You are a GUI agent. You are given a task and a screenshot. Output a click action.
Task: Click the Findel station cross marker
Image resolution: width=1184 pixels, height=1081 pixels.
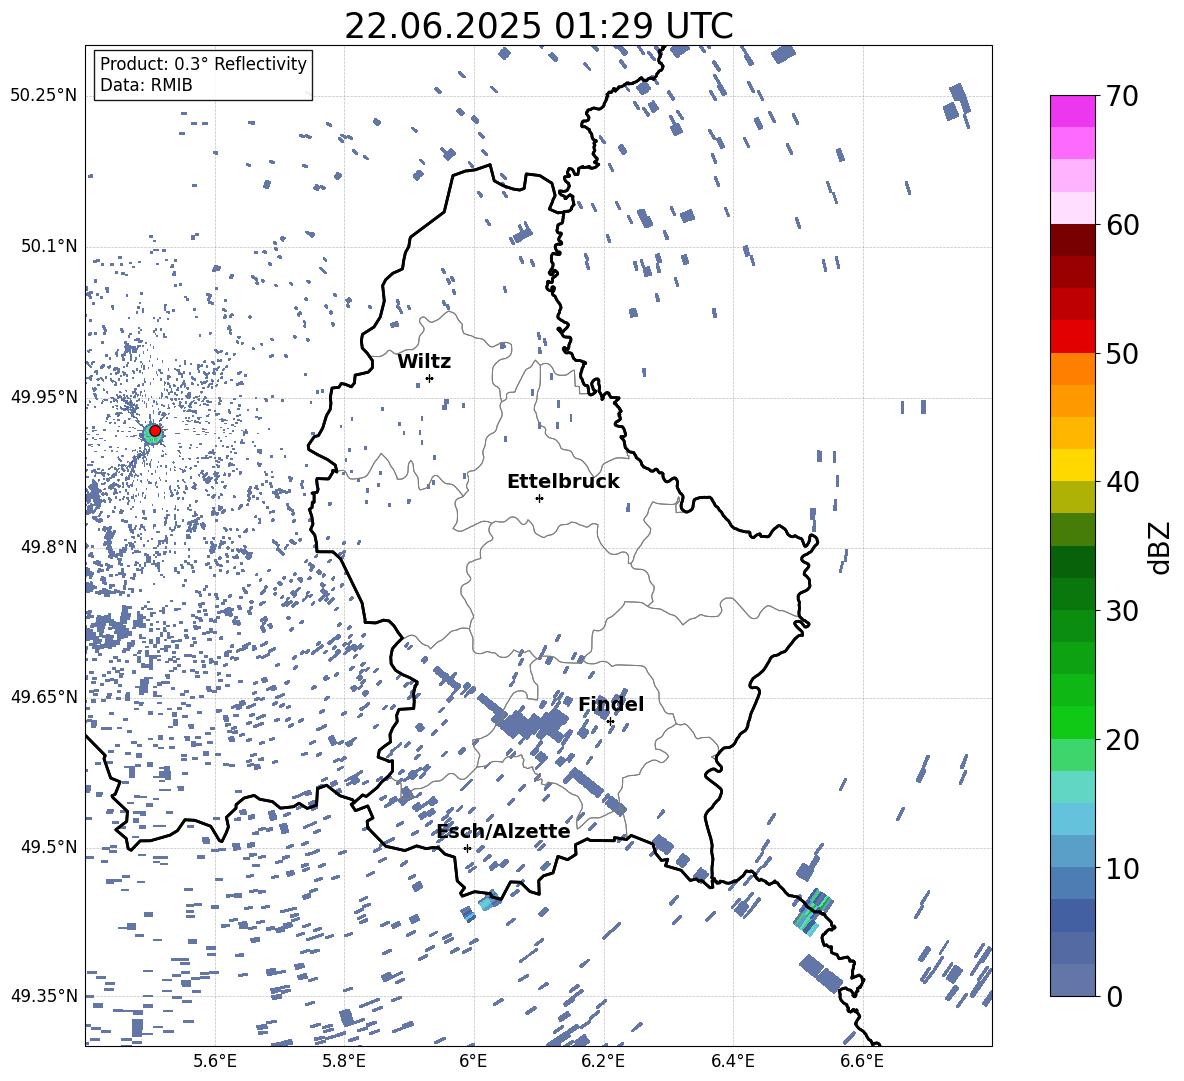610,722
